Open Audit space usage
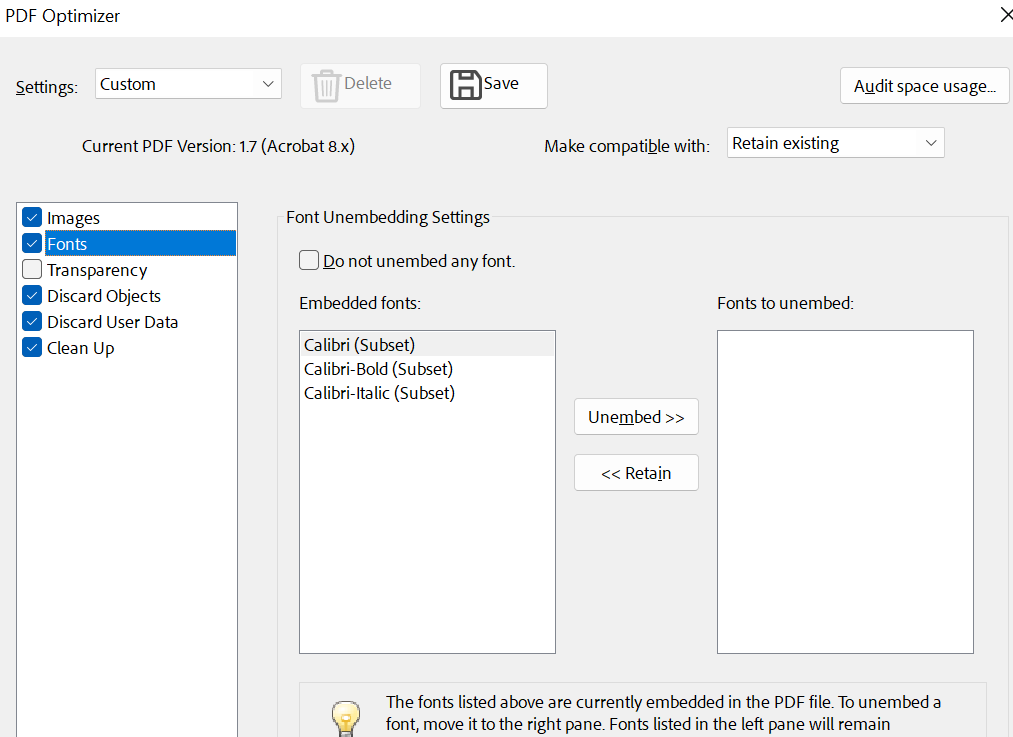 tap(924, 86)
